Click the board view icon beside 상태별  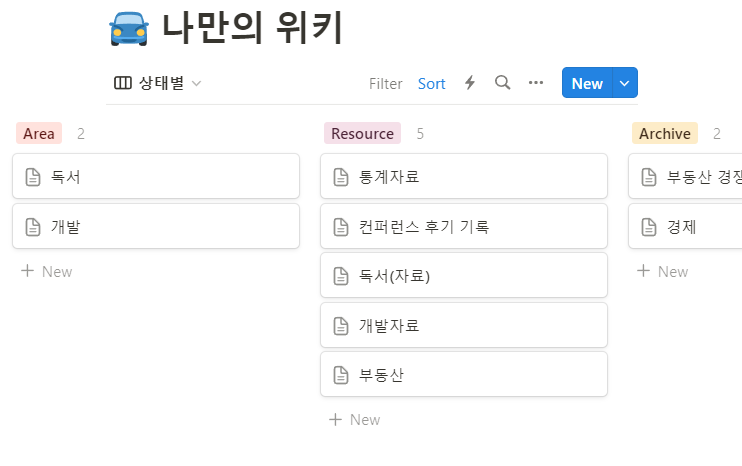pos(123,83)
